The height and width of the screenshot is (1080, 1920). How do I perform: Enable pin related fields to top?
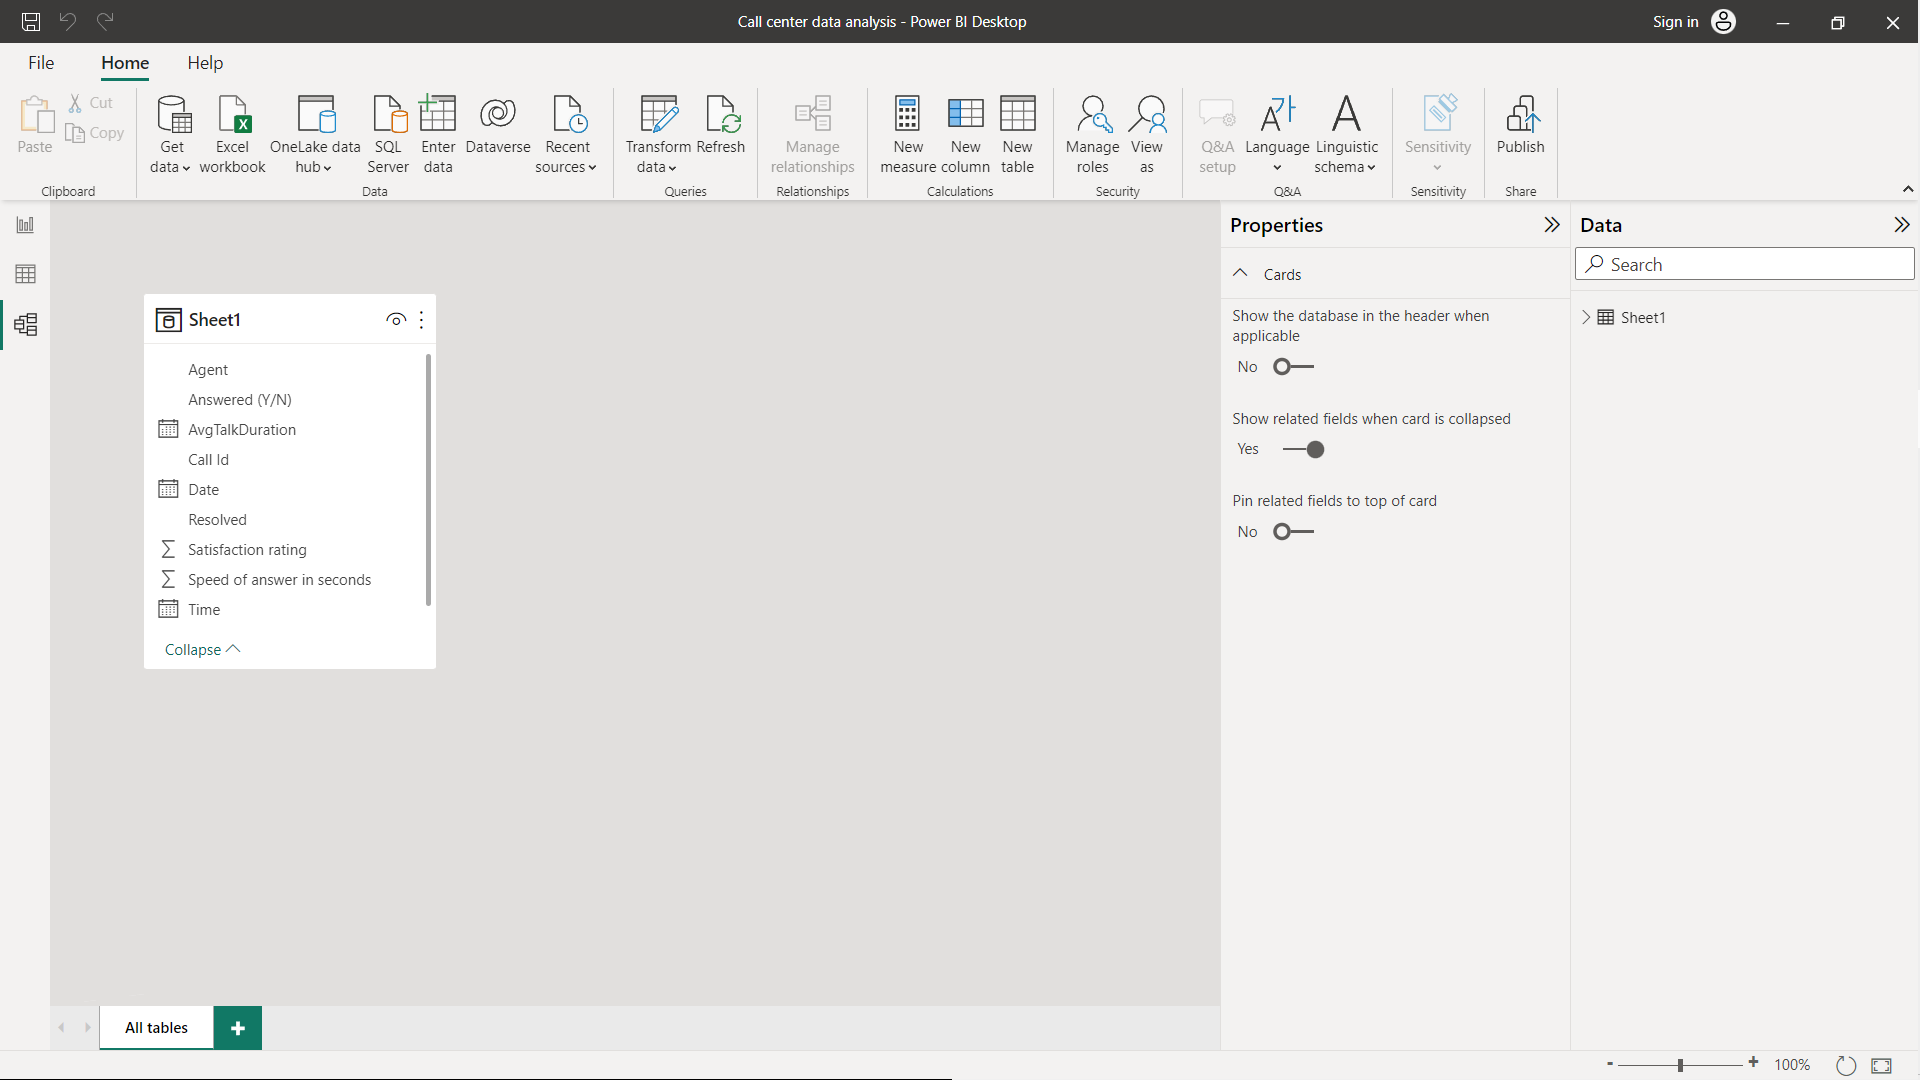1293,532
